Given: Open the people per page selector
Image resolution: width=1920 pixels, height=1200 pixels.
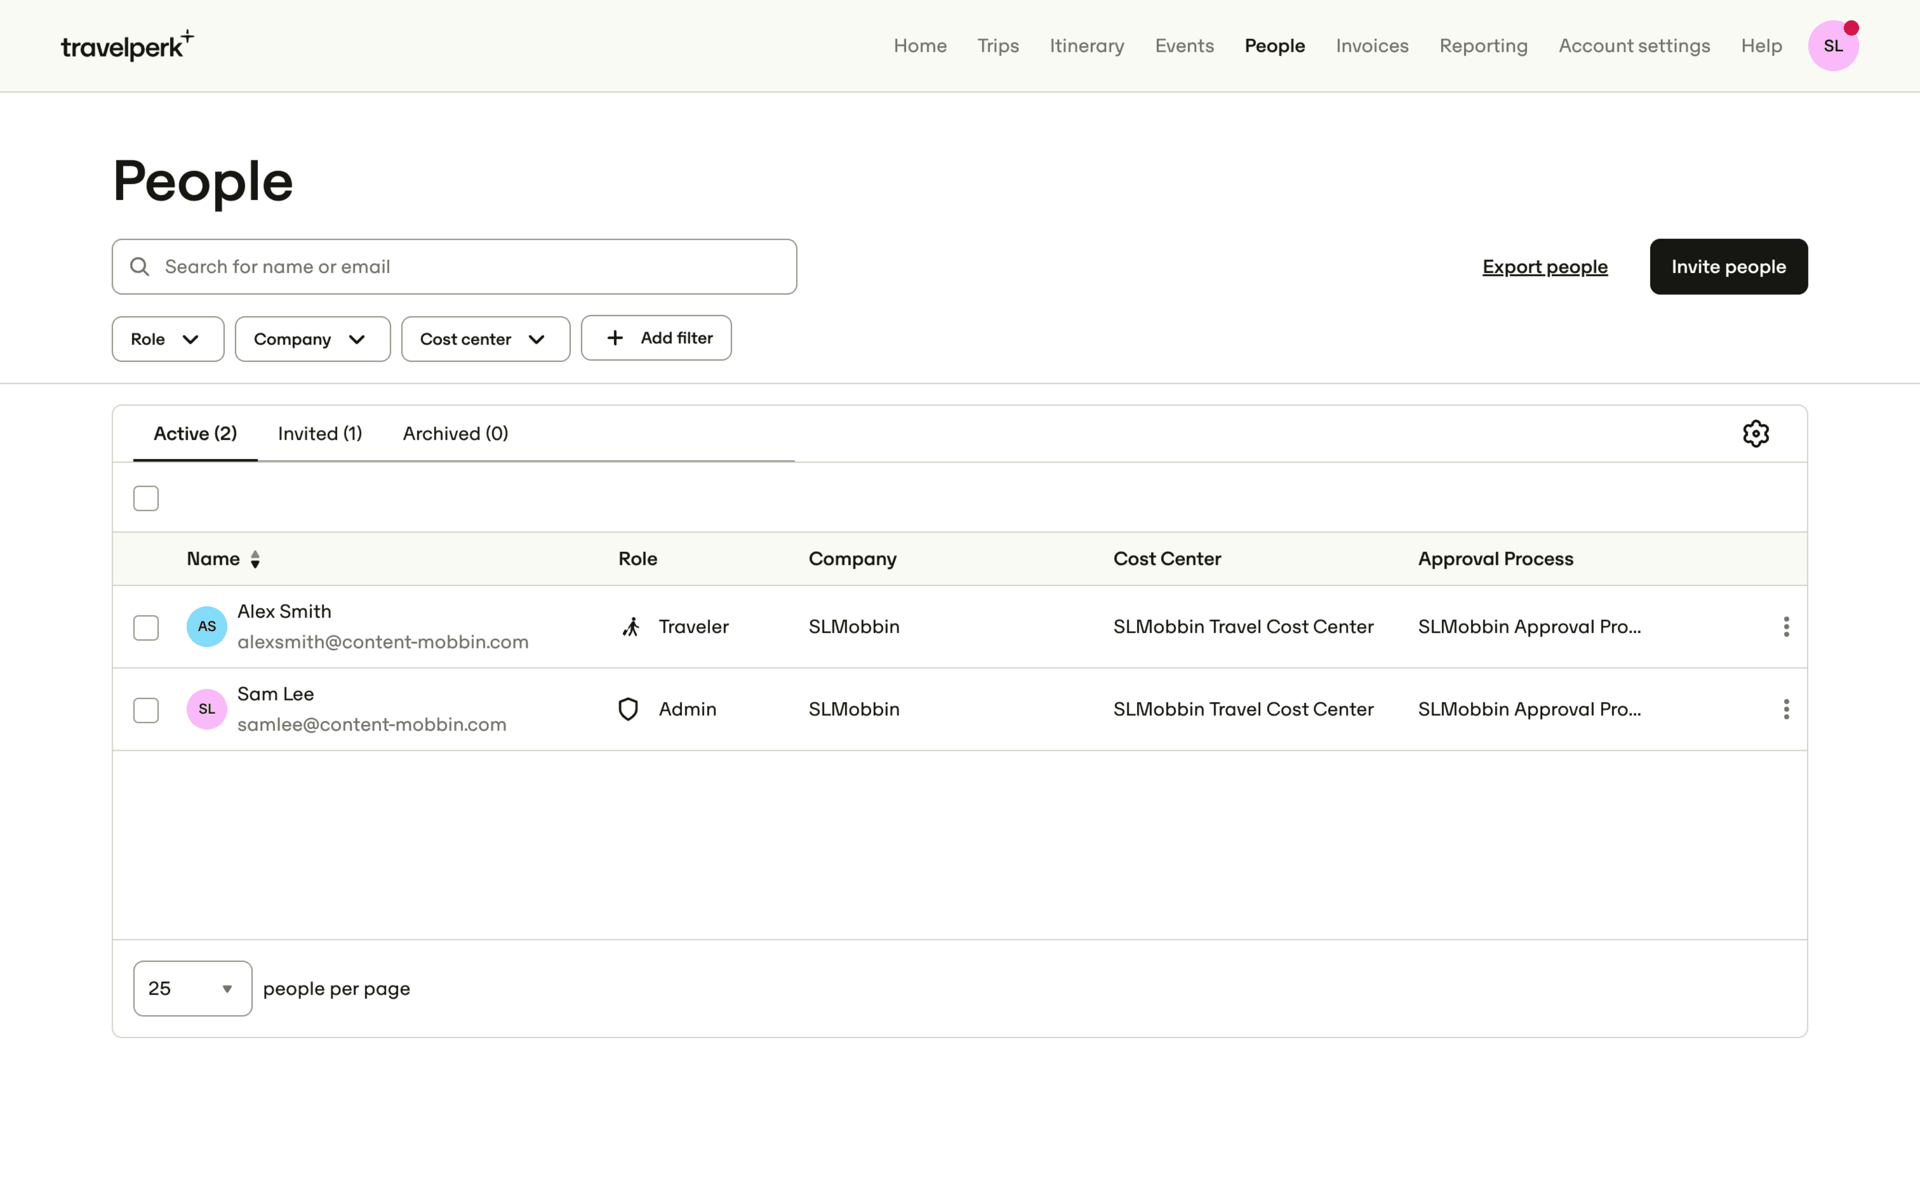Looking at the screenshot, I should click(192, 988).
